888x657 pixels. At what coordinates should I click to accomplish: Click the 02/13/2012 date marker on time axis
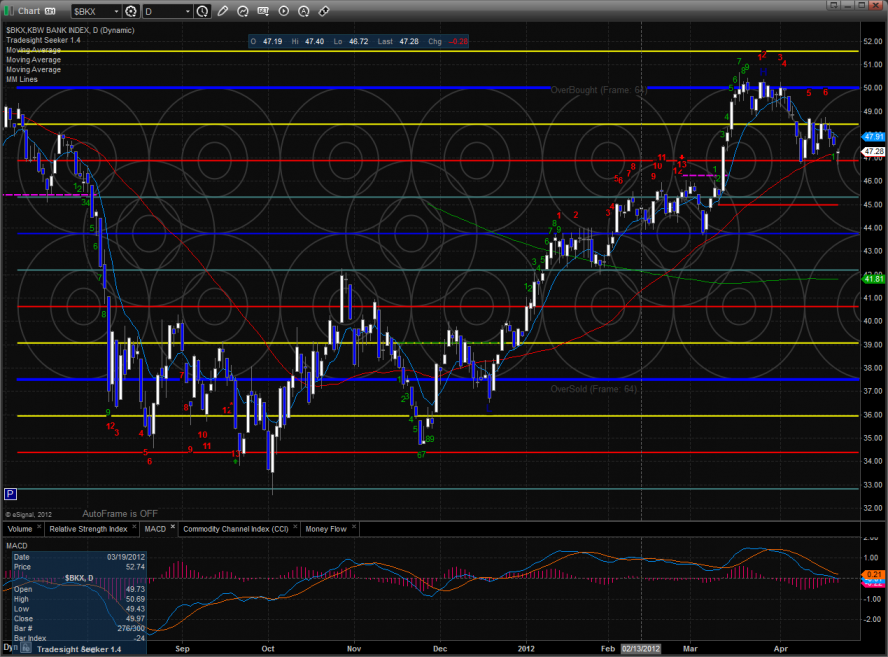640,648
